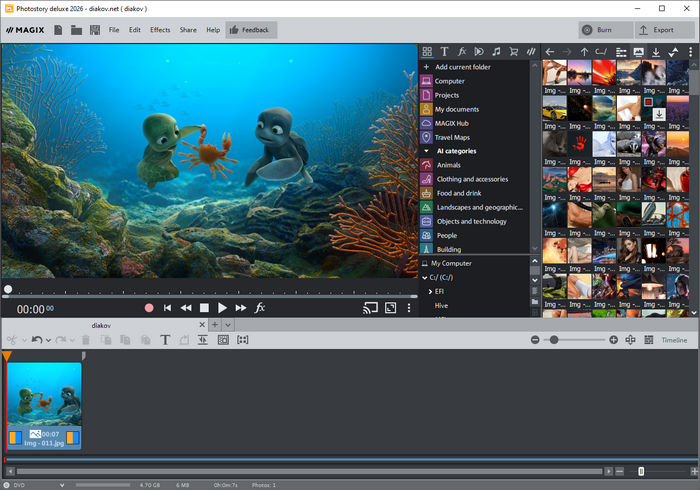
Task: Open the Effects menu
Action: pos(160,30)
